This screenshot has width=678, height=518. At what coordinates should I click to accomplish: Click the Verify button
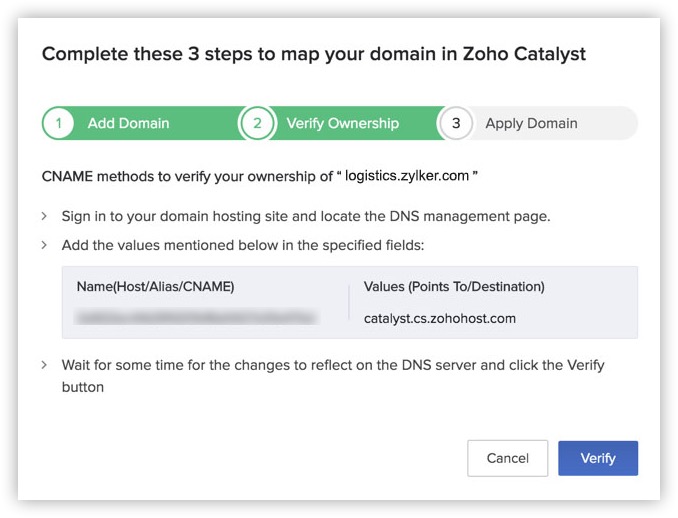pyautogui.click(x=598, y=458)
